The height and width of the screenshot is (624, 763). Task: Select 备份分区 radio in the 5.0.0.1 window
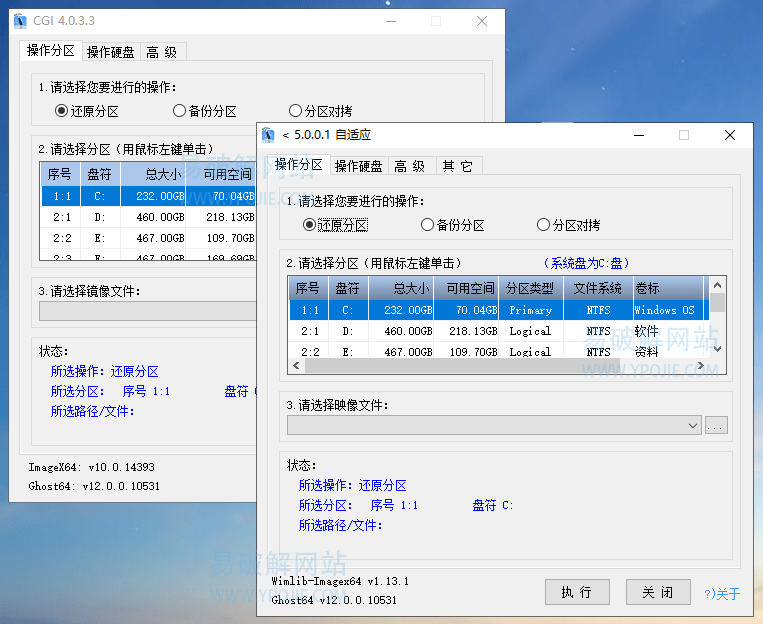coord(428,225)
